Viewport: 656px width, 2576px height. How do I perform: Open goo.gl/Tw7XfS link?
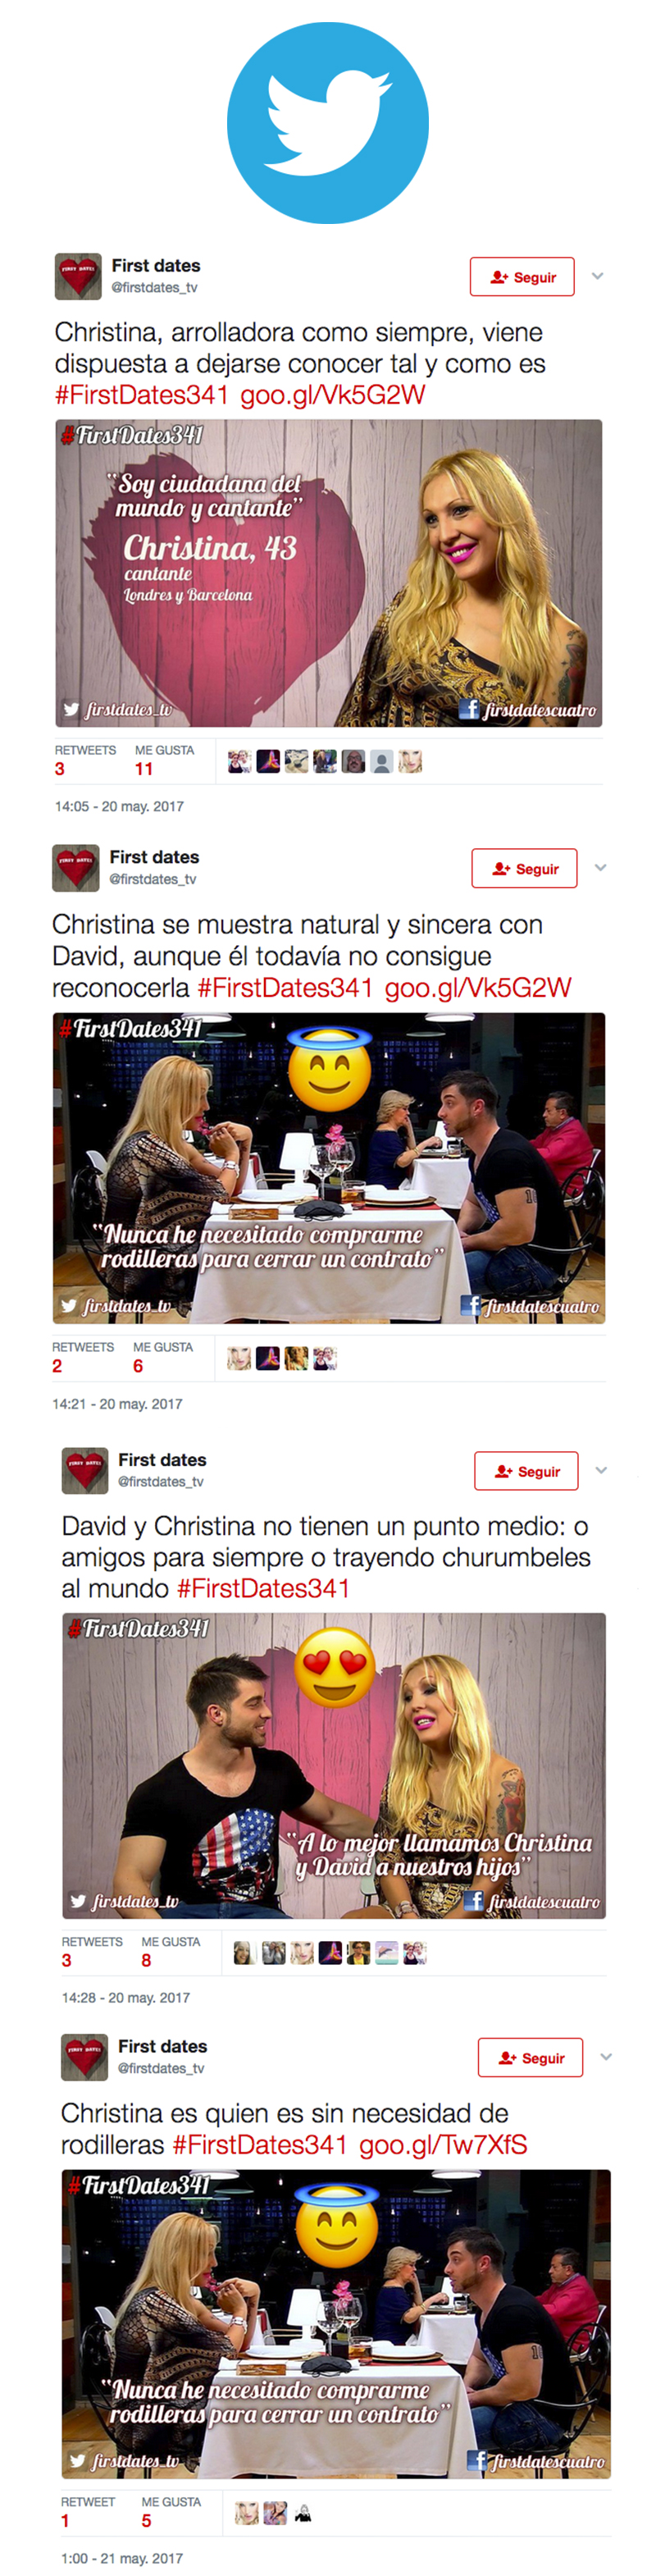tap(443, 2144)
